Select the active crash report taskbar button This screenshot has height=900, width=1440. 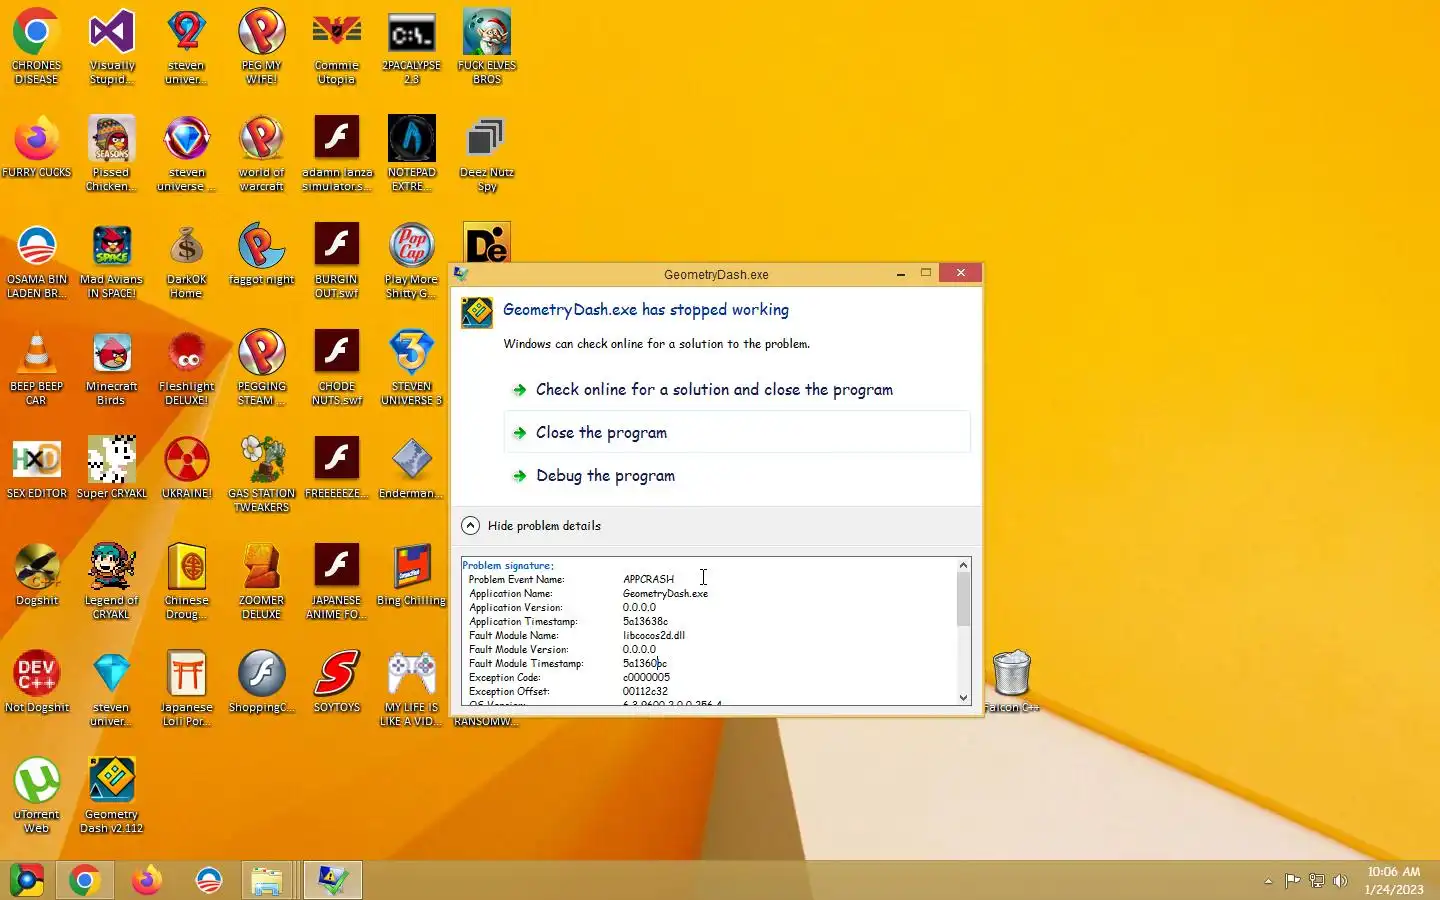333,880
